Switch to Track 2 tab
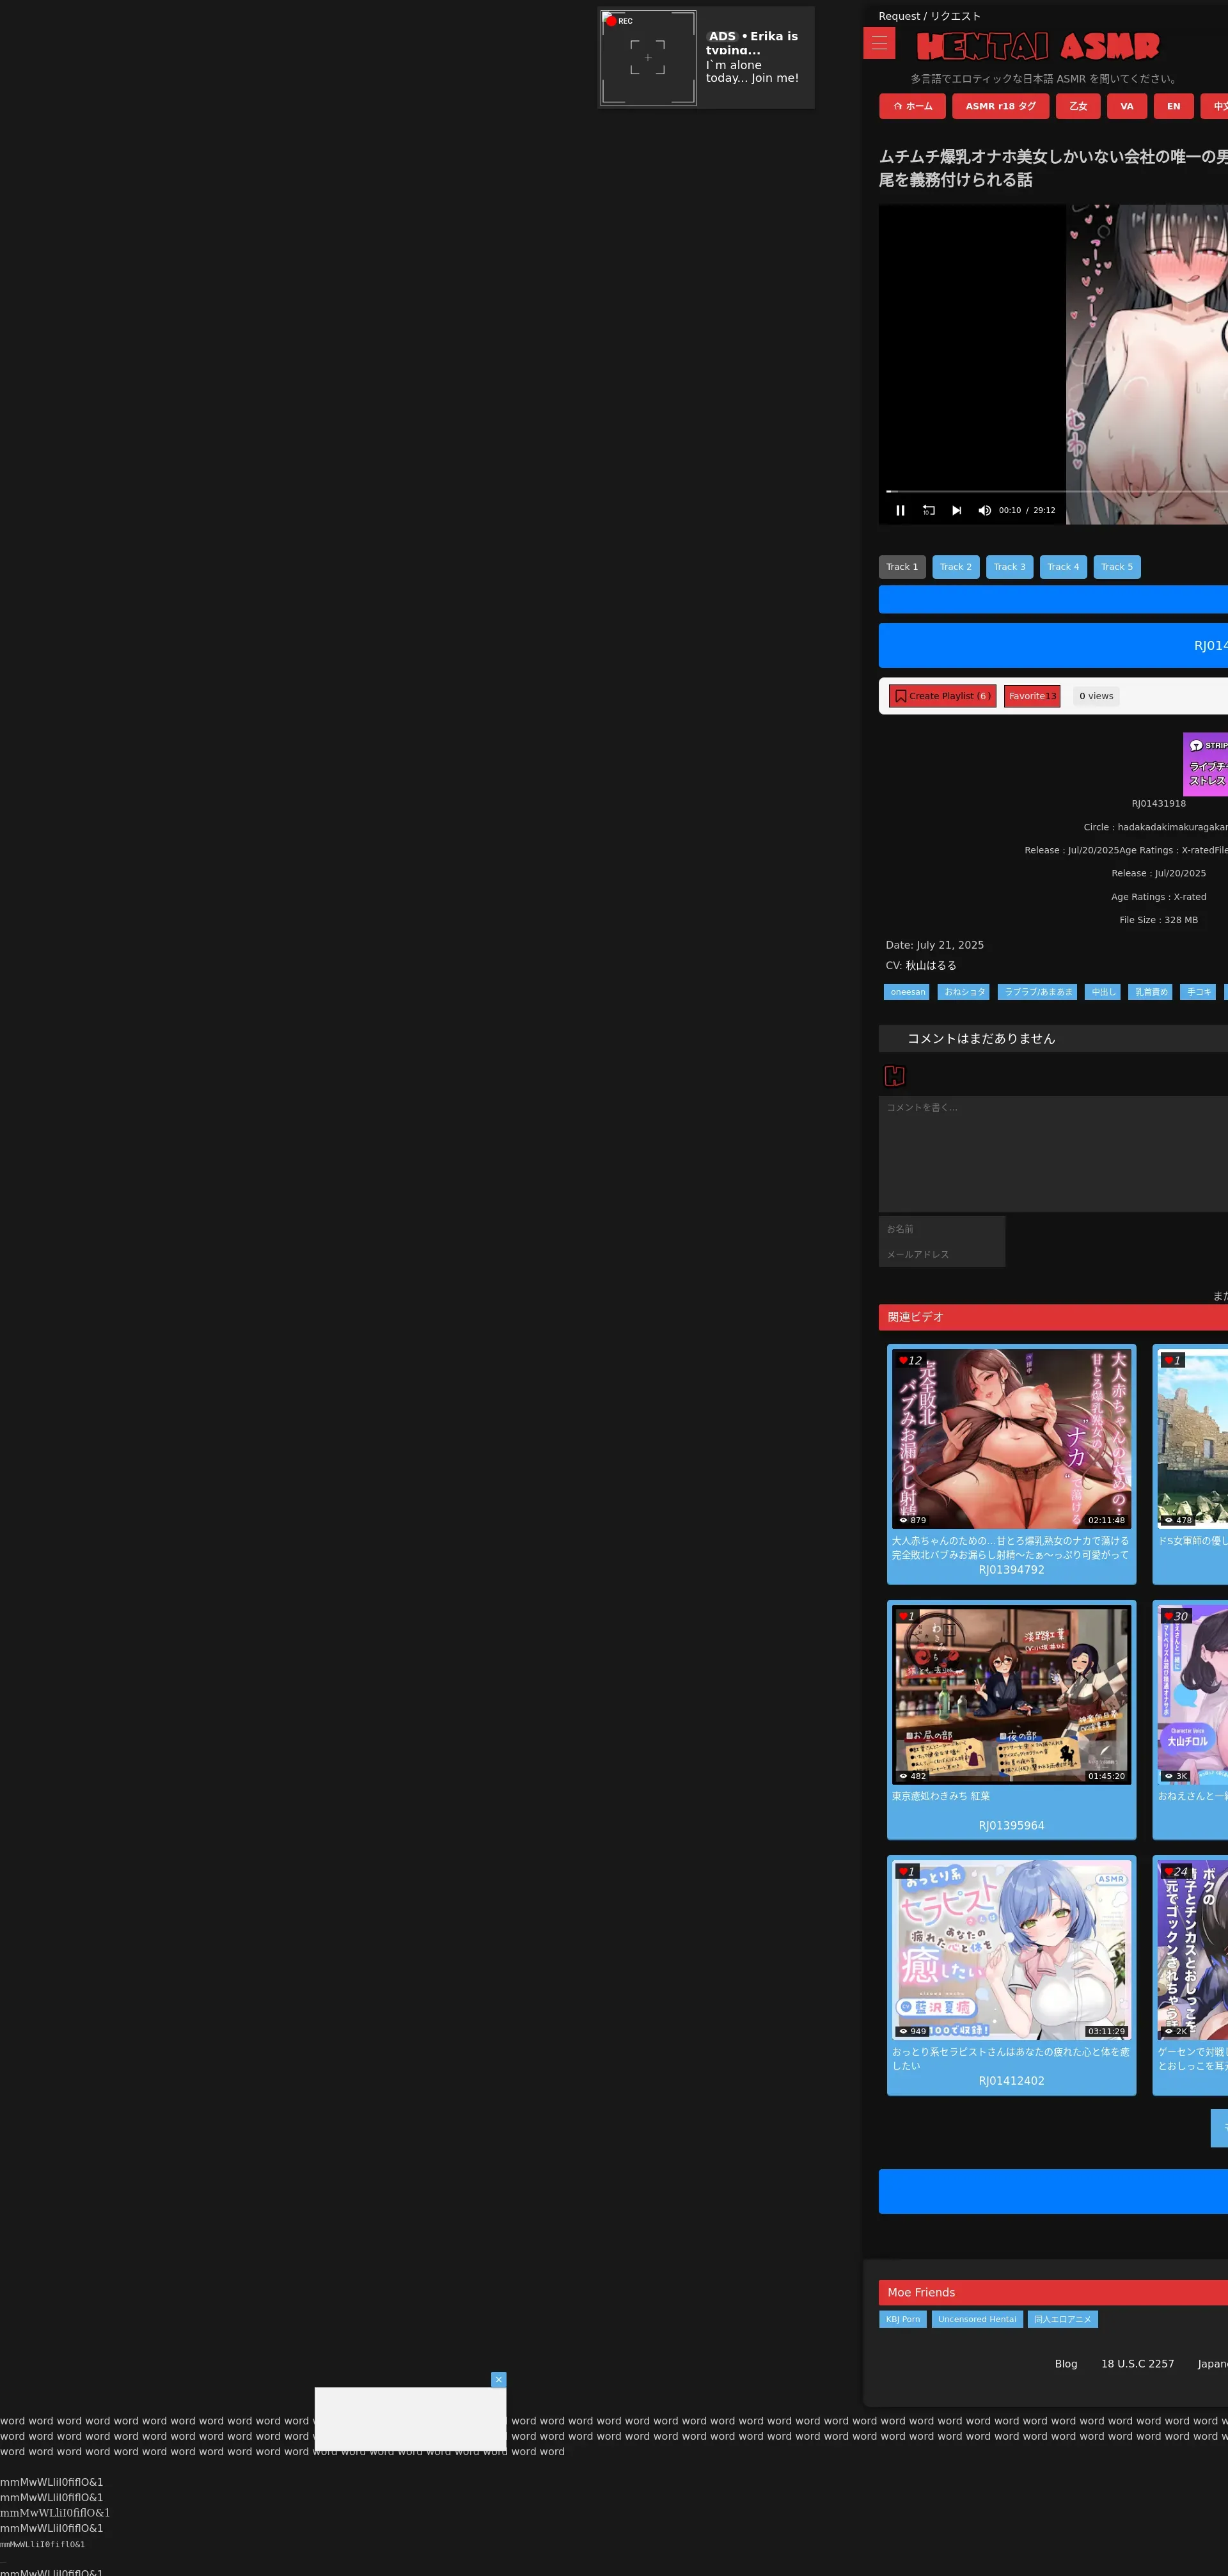 tap(955, 567)
